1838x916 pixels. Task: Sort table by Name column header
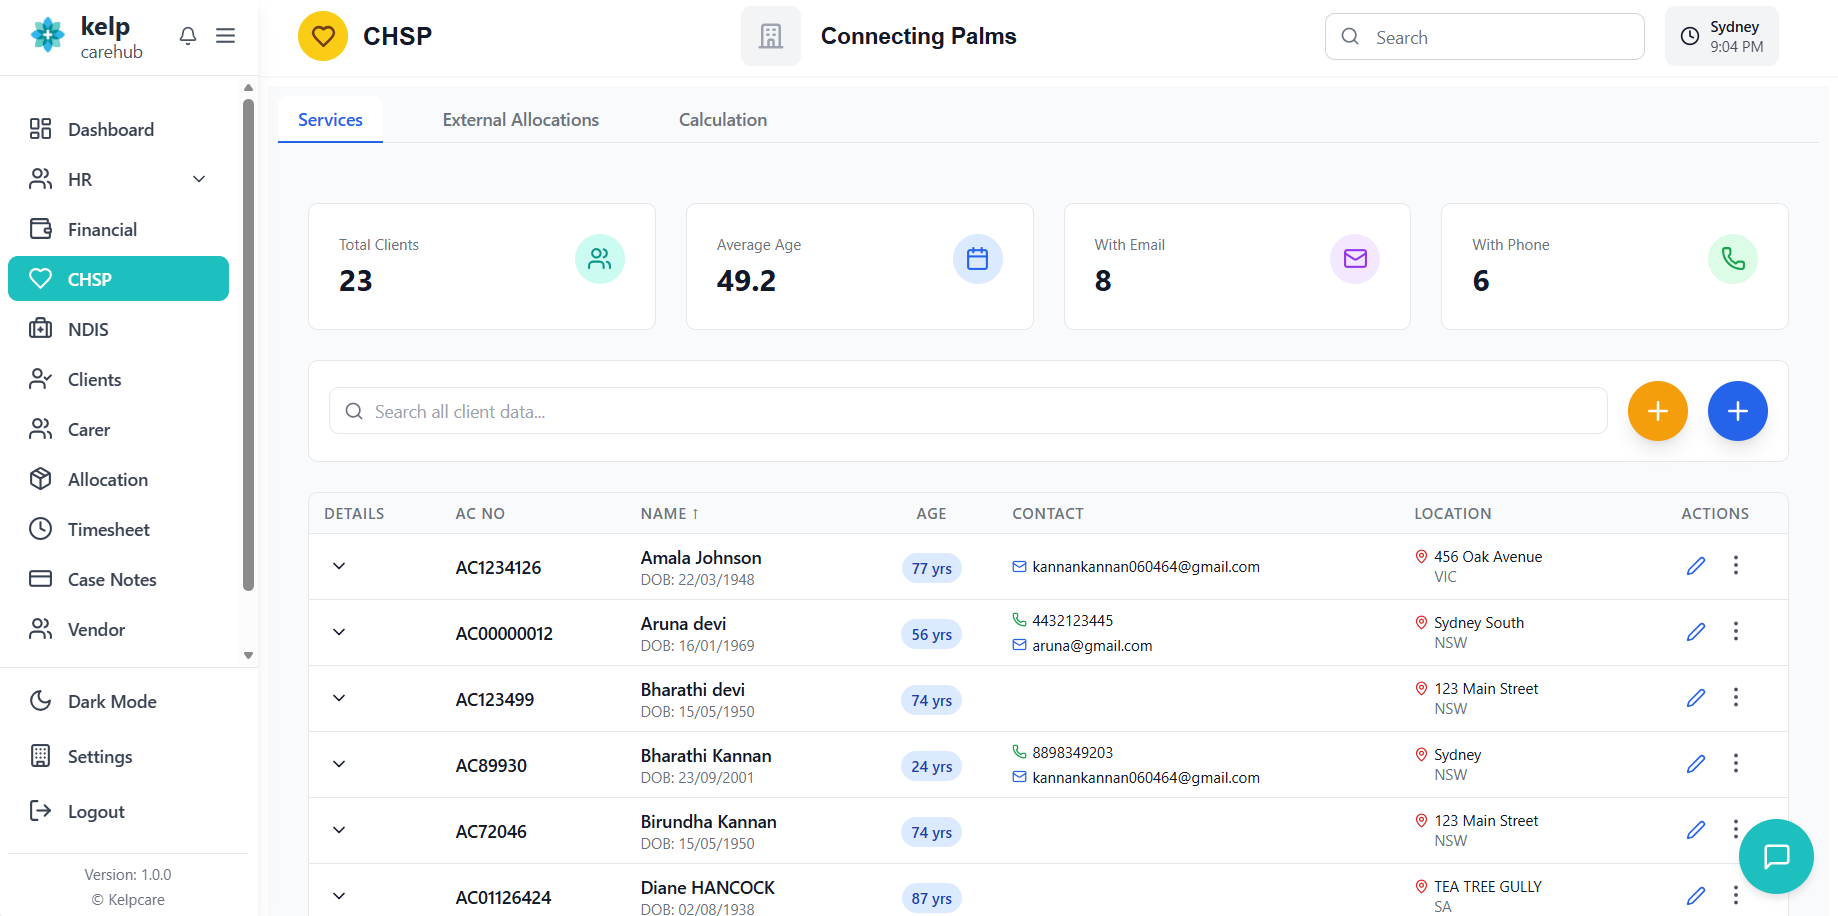click(669, 514)
